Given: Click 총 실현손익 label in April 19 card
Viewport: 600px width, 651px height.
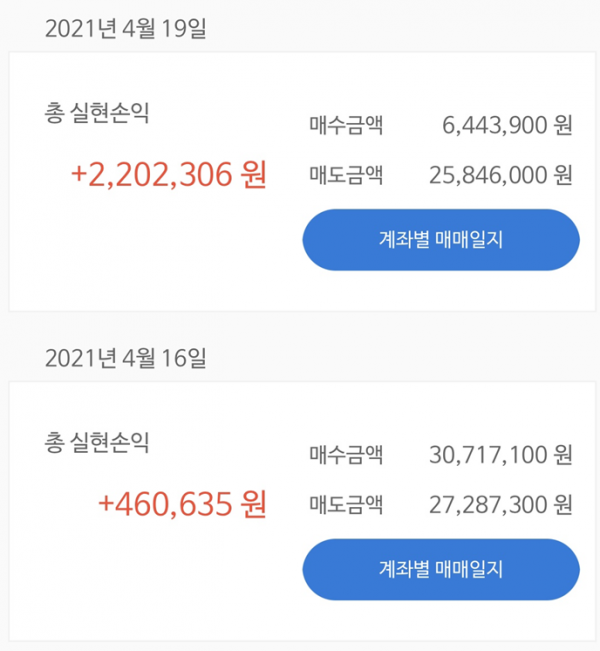Looking at the screenshot, I should pos(96,112).
